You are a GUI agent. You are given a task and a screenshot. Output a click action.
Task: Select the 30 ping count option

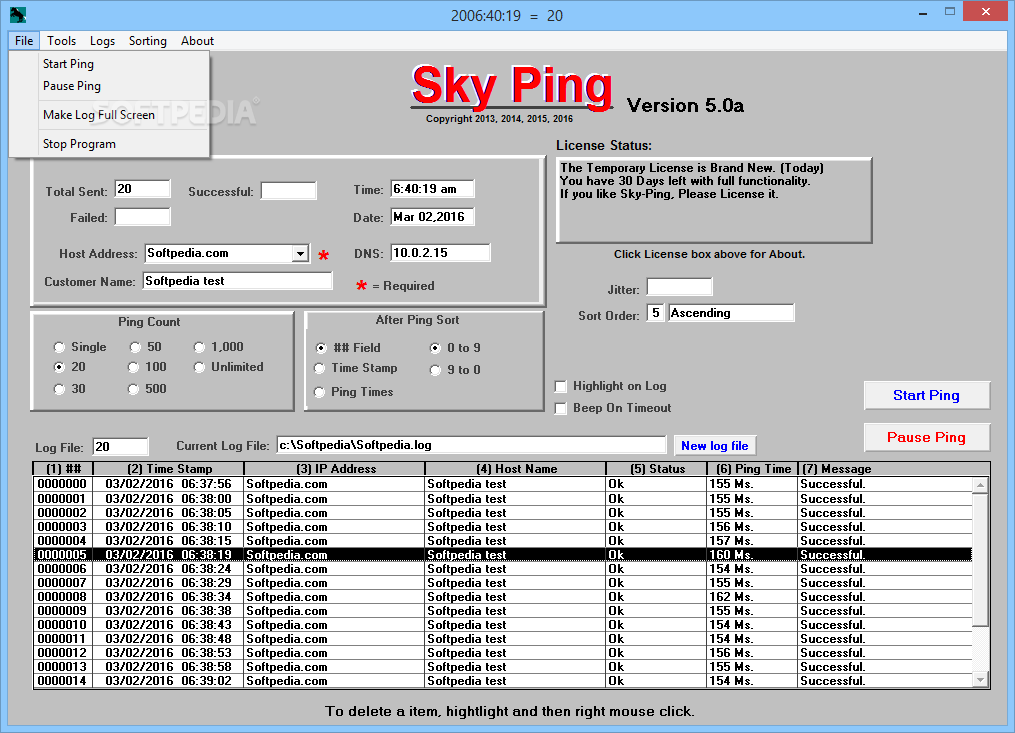coord(69,389)
